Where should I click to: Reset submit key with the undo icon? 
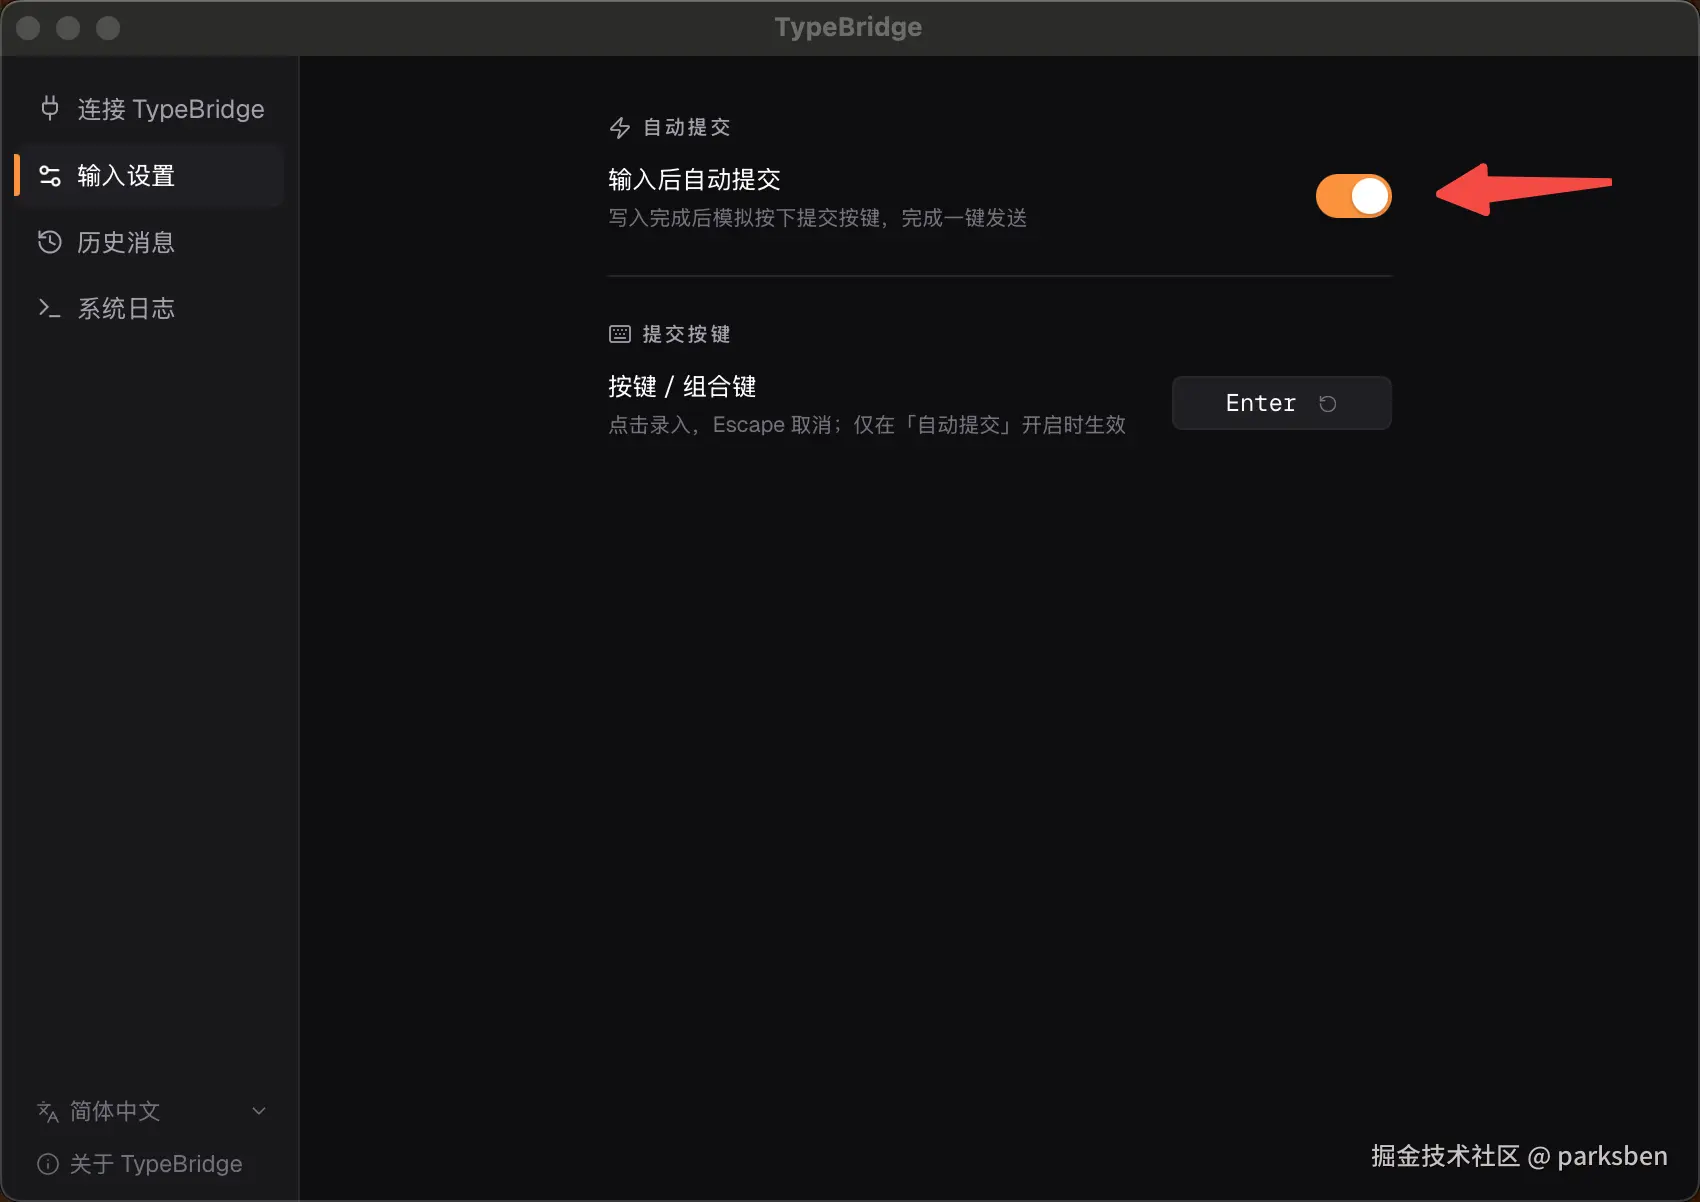click(x=1328, y=404)
